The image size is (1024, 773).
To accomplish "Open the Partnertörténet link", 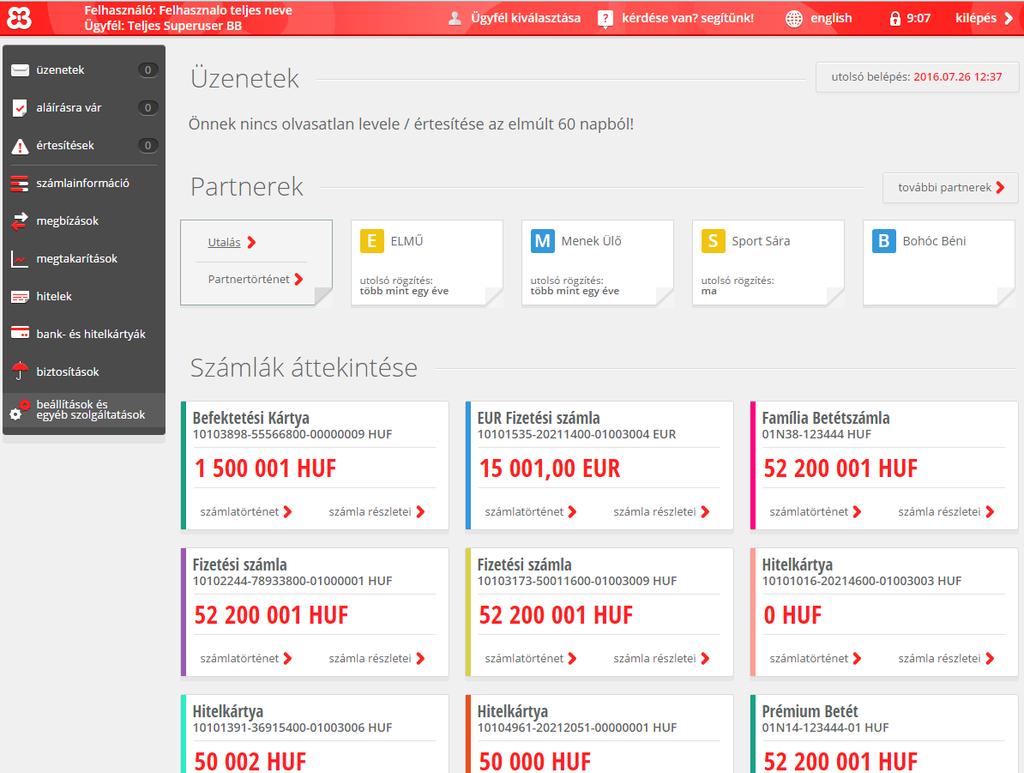I will 248,279.
